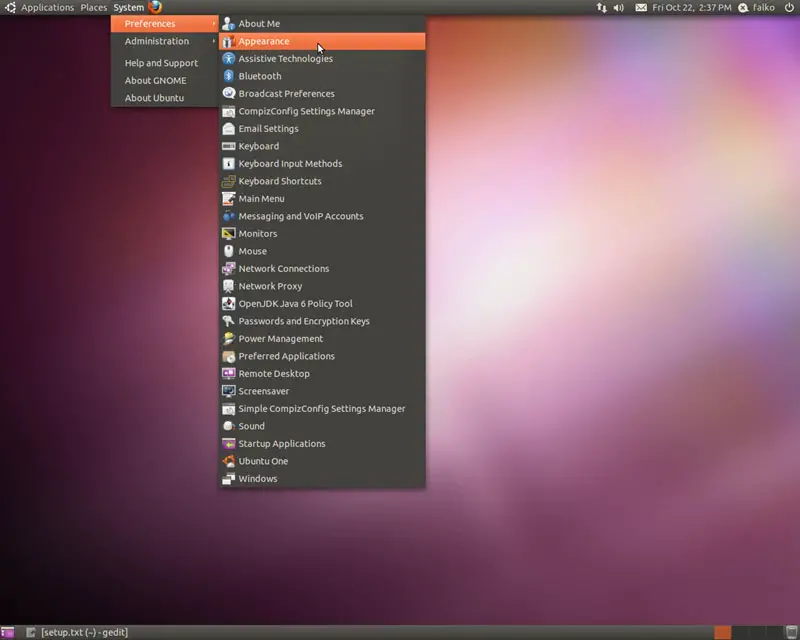800x640 pixels.
Task: Click the Keyboard Shortcuts icon
Action: tap(229, 181)
